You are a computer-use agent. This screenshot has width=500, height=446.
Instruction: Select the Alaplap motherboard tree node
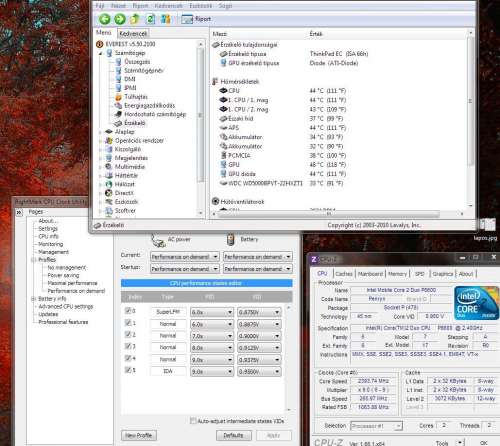[124, 132]
